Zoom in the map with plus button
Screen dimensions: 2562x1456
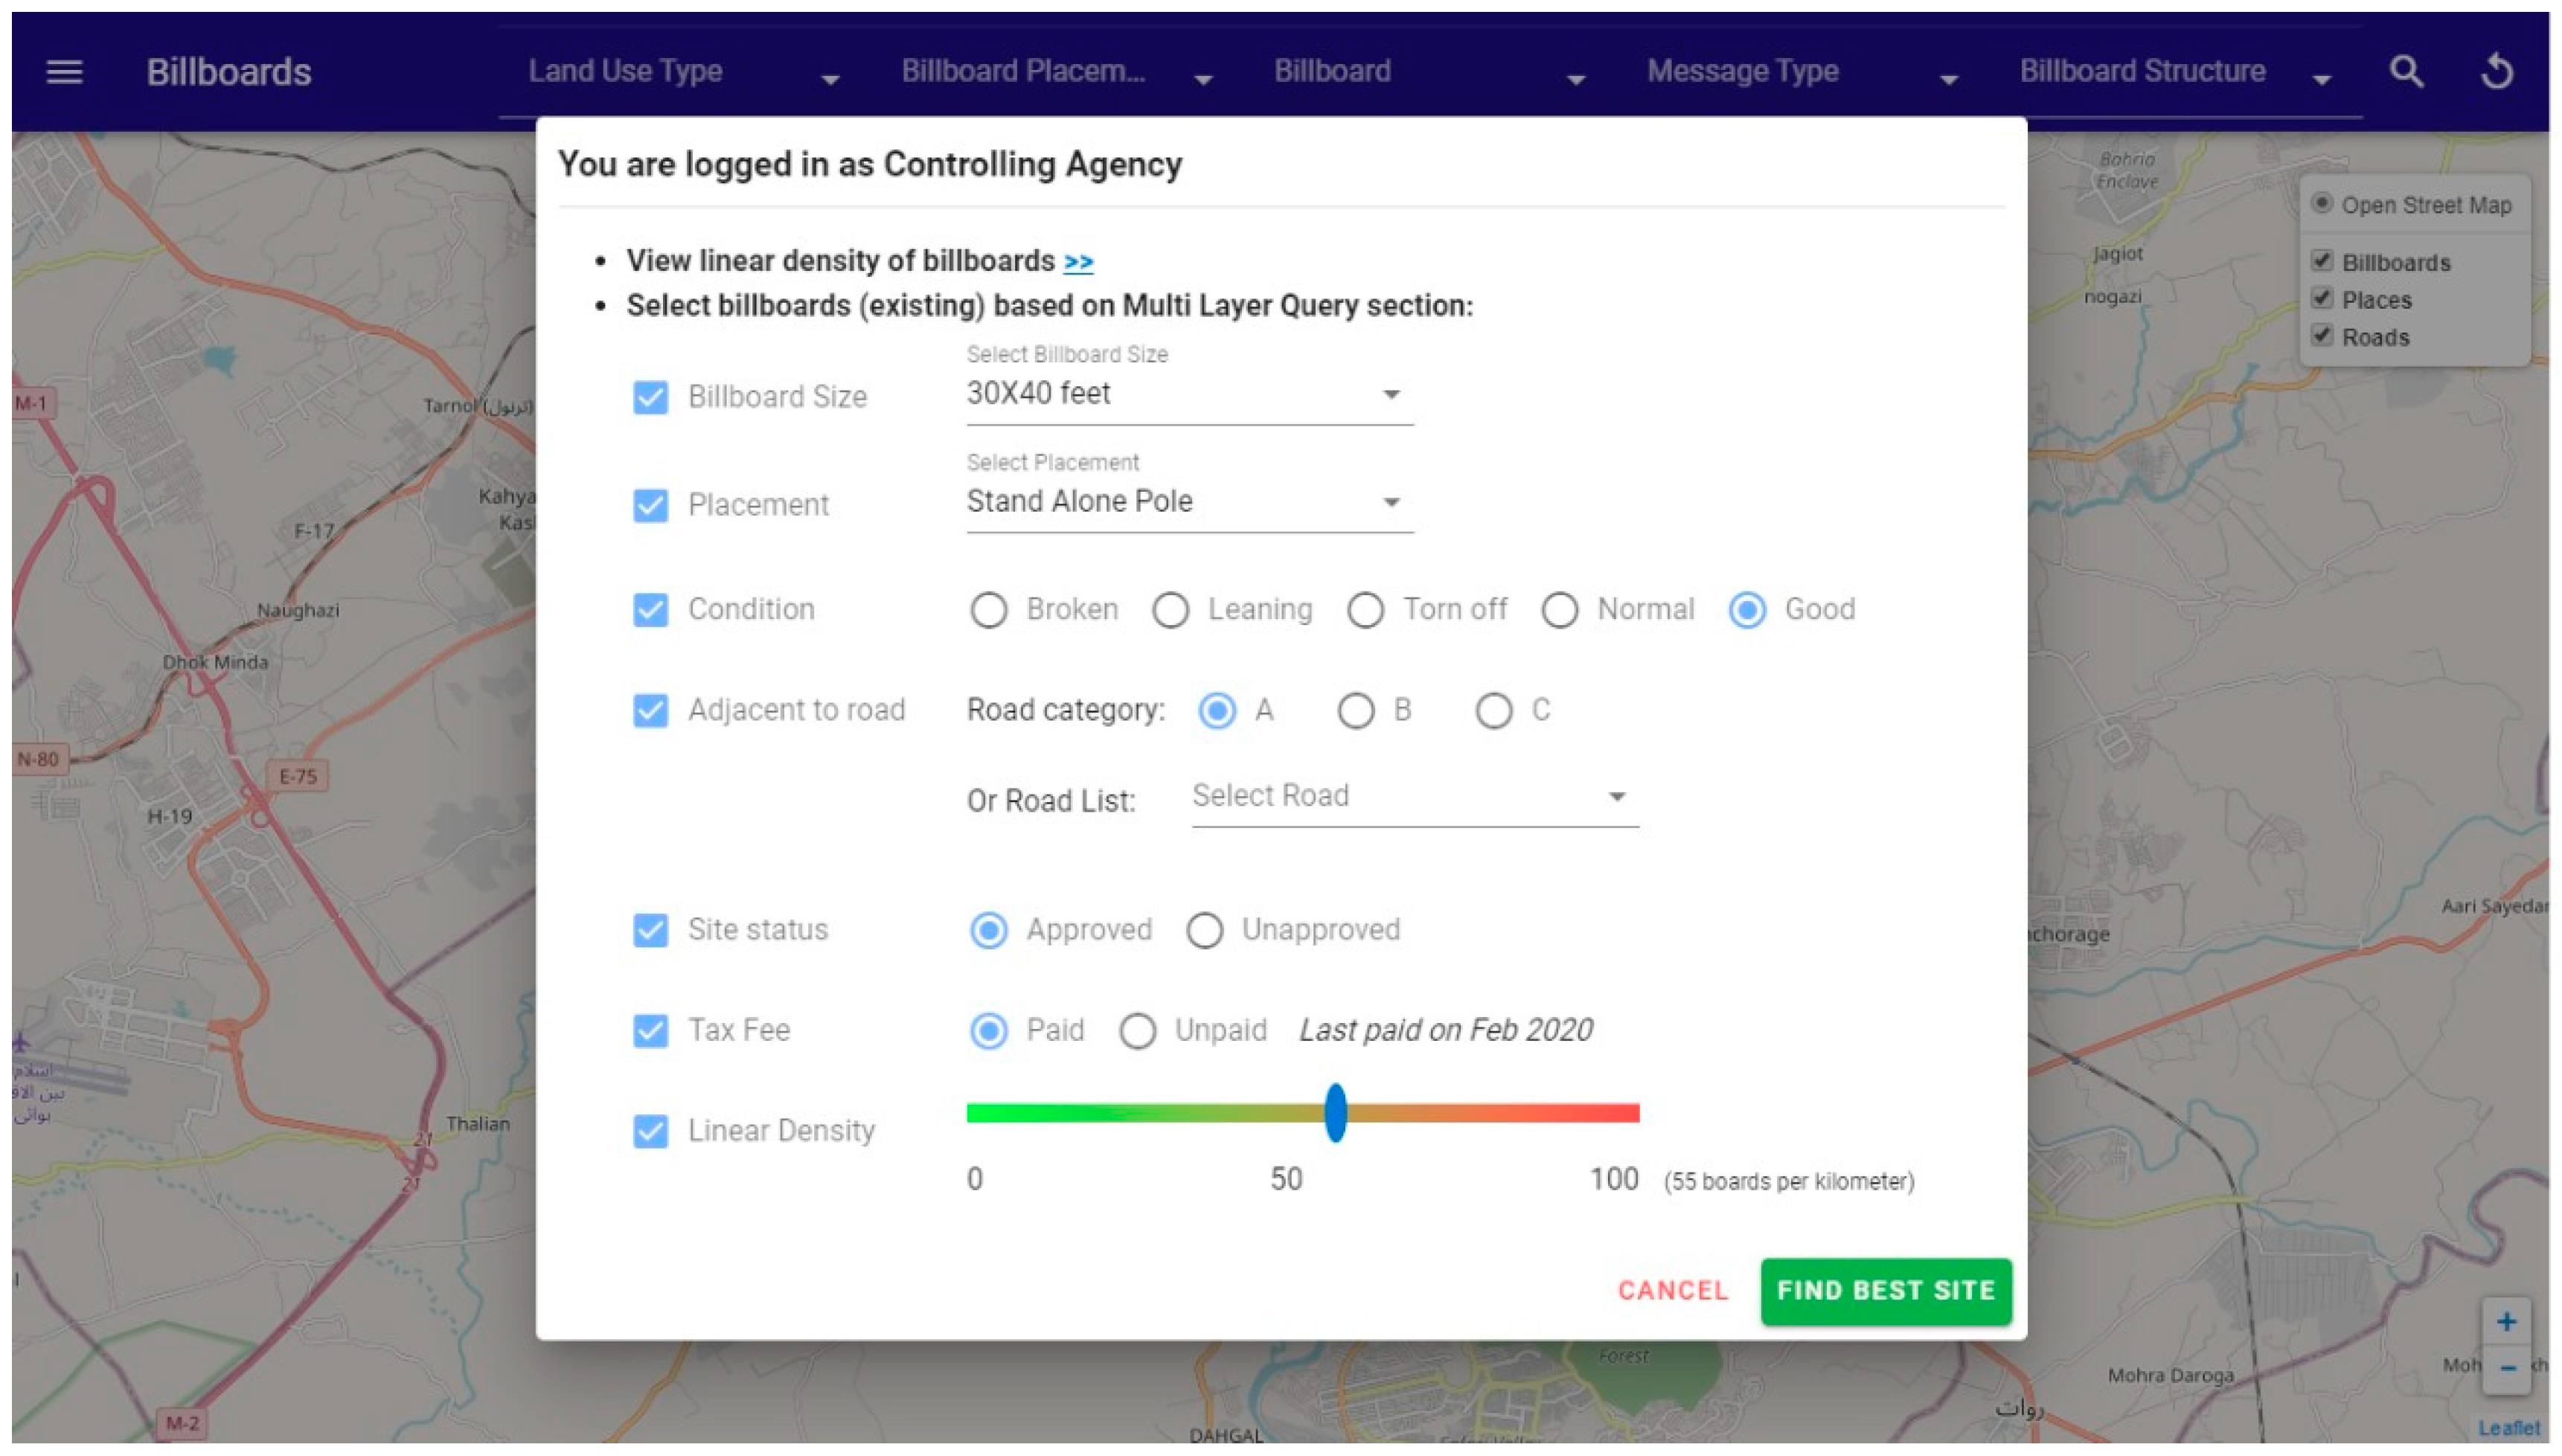tap(2506, 1322)
